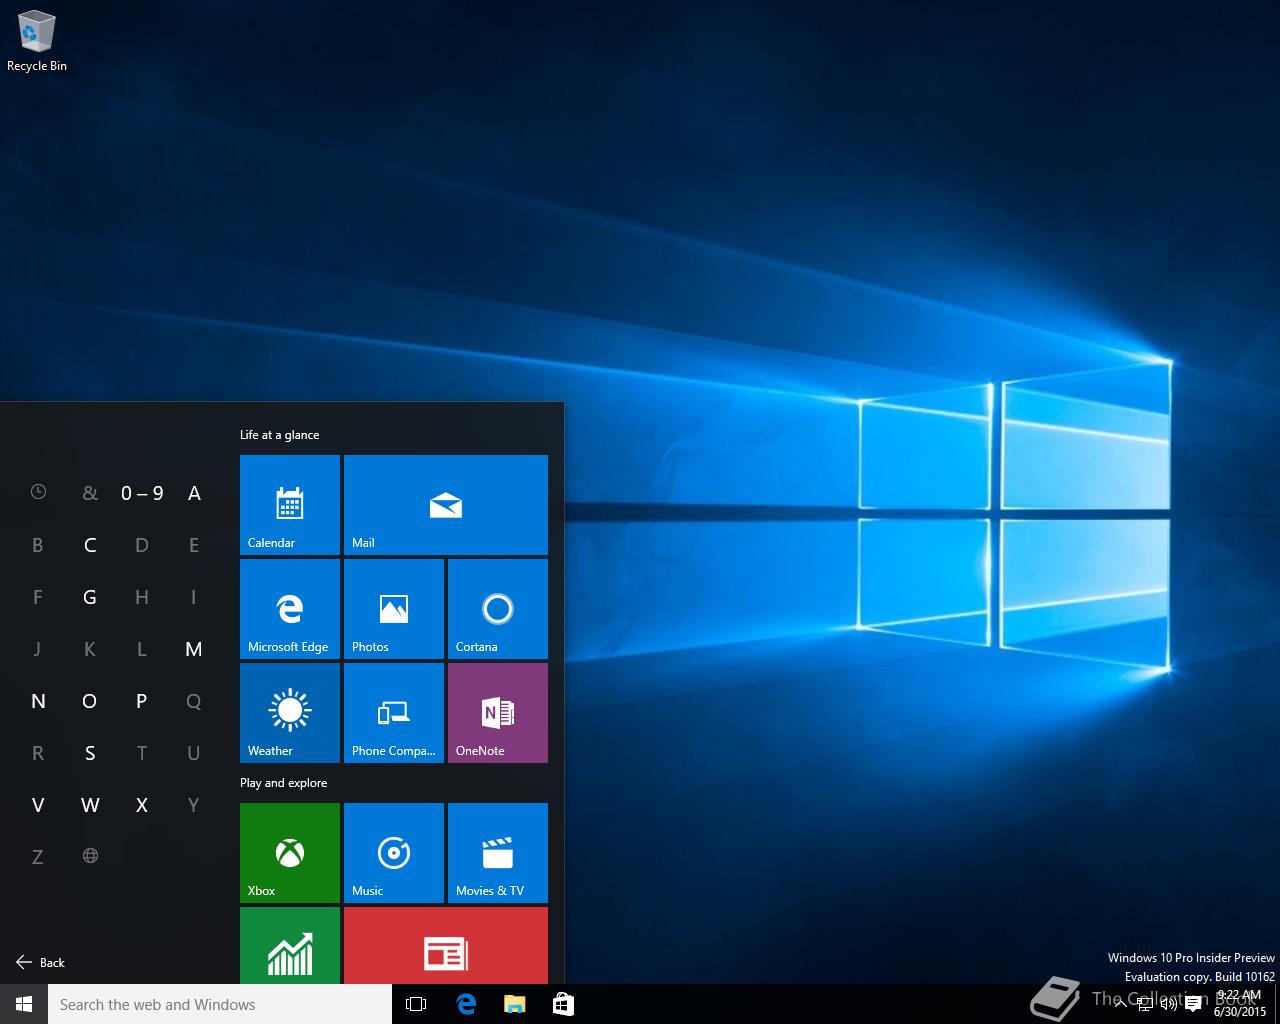The image size is (1280, 1024).
Task: Open the volume icon in system tray
Action: coord(1168,1004)
